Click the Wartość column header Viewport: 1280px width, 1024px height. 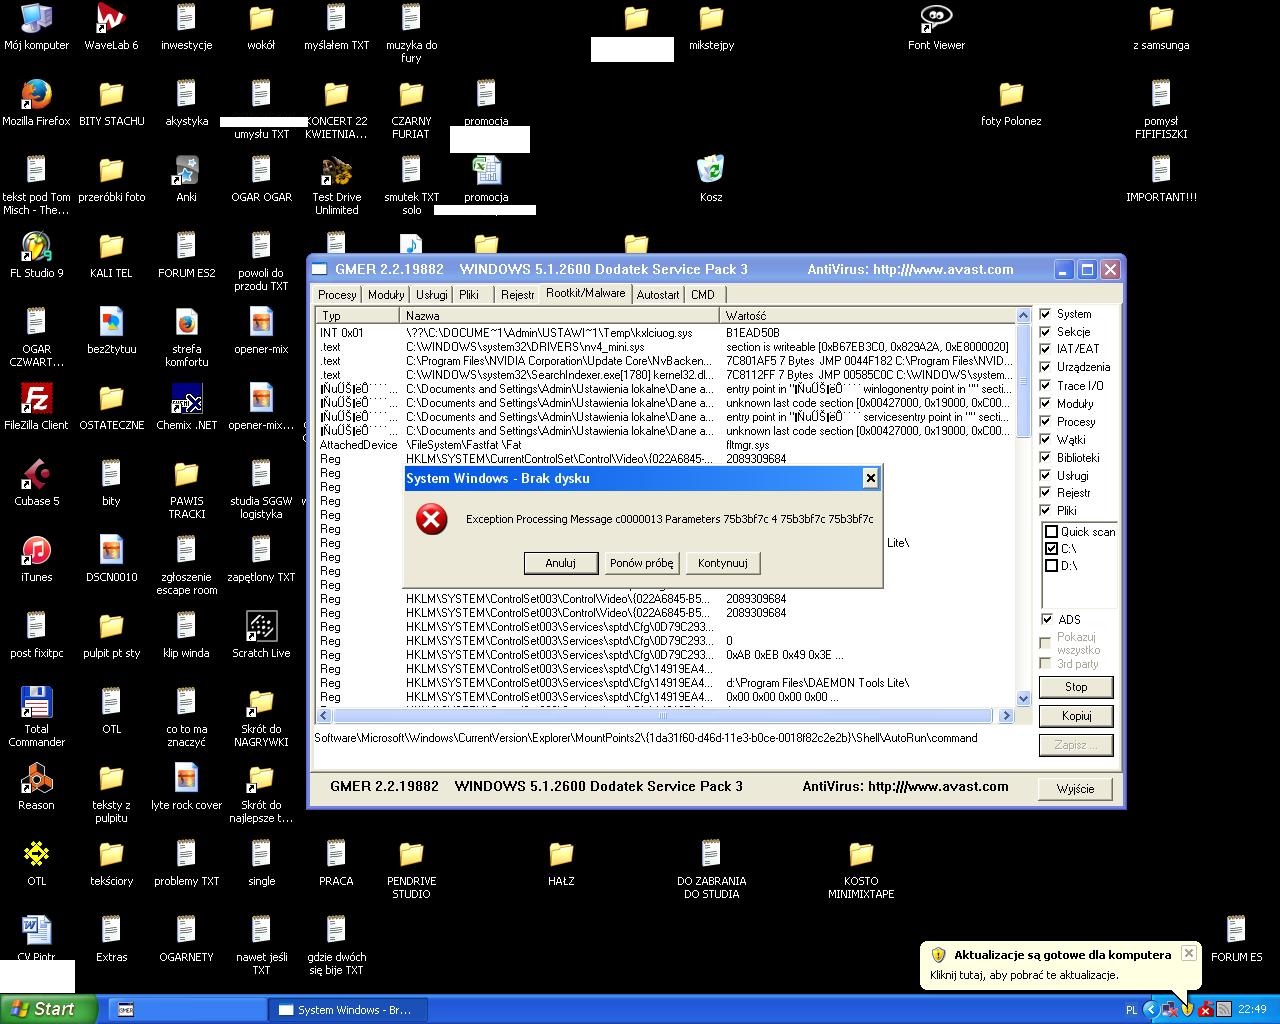[x=867, y=315]
